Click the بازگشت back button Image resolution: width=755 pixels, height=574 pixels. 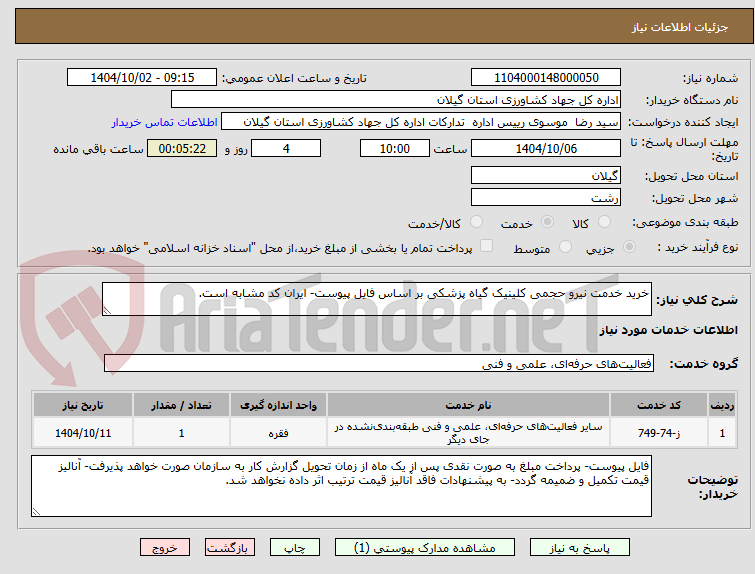point(230,548)
